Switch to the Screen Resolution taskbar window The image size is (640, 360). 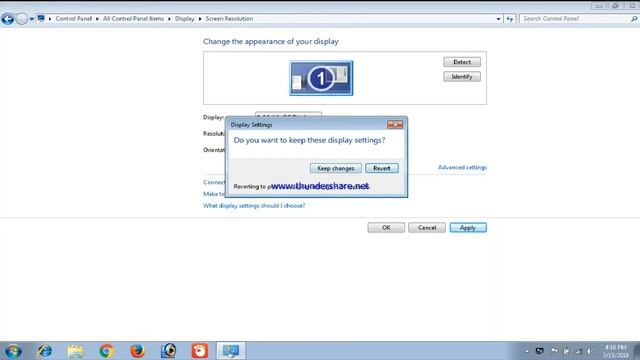click(231, 351)
